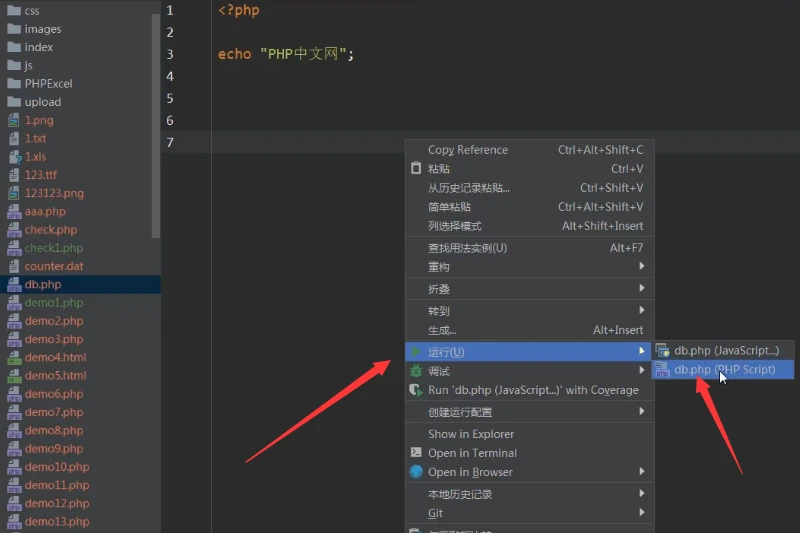Select 简单粘贴 menu entry
The width and height of the screenshot is (800, 533).
point(530,207)
